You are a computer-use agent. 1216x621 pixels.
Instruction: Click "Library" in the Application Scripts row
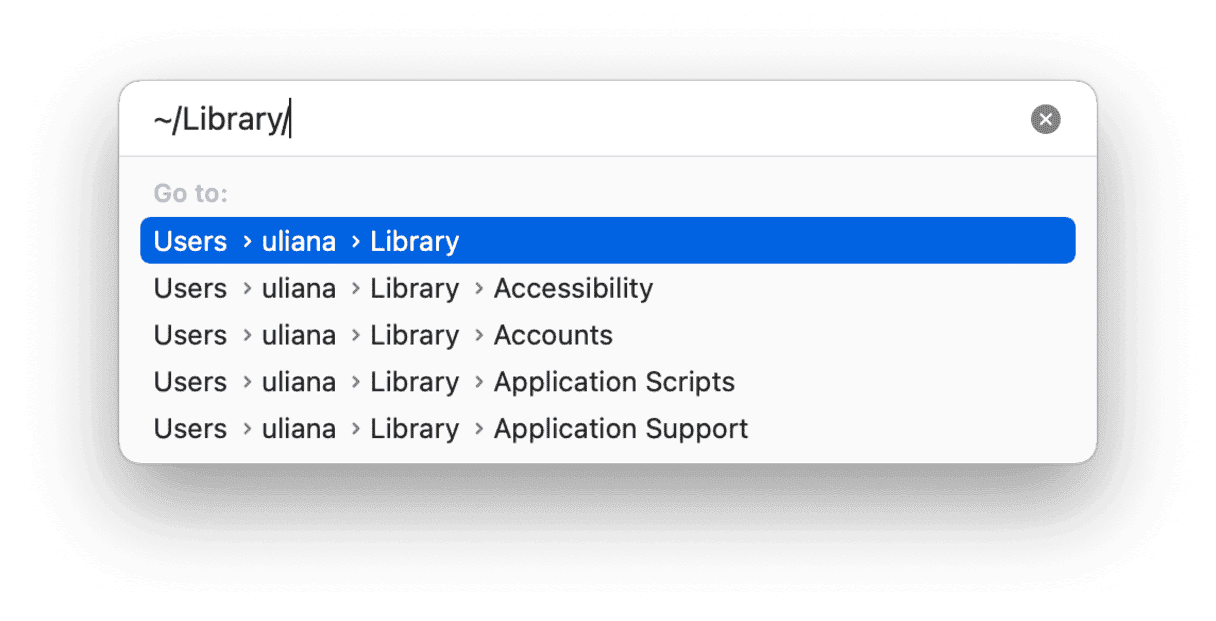414,382
